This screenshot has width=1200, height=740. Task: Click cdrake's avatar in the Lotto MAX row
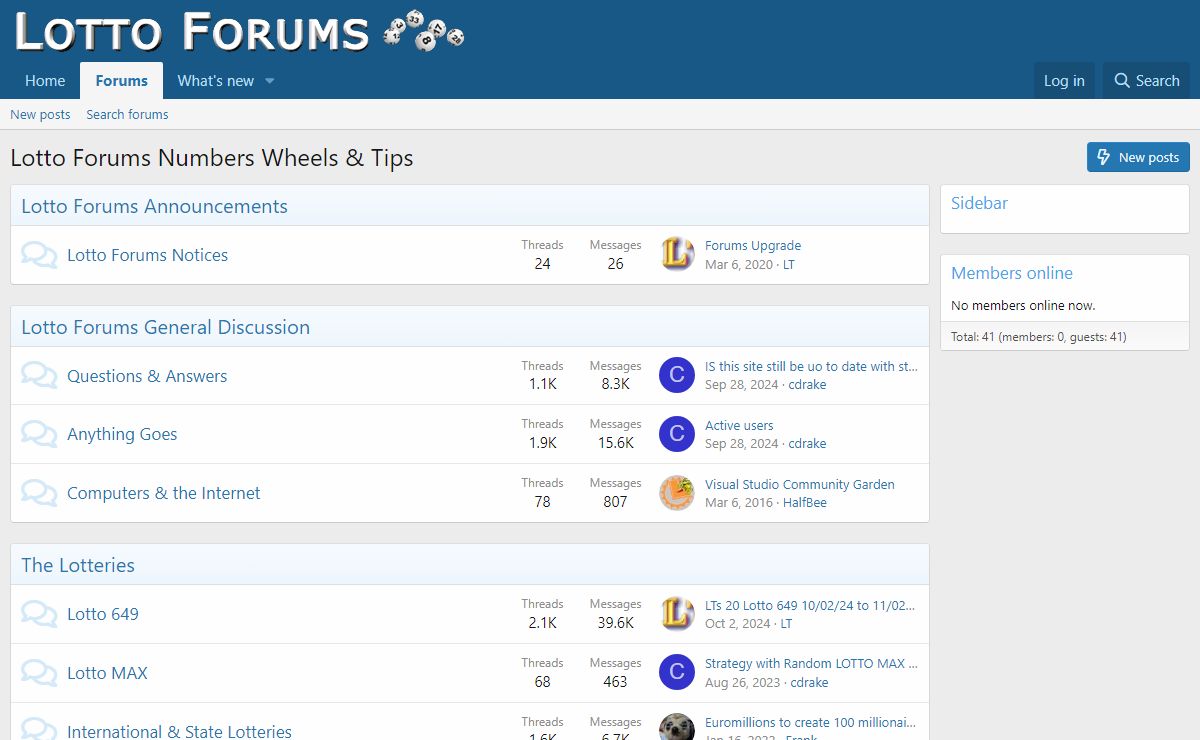point(677,672)
